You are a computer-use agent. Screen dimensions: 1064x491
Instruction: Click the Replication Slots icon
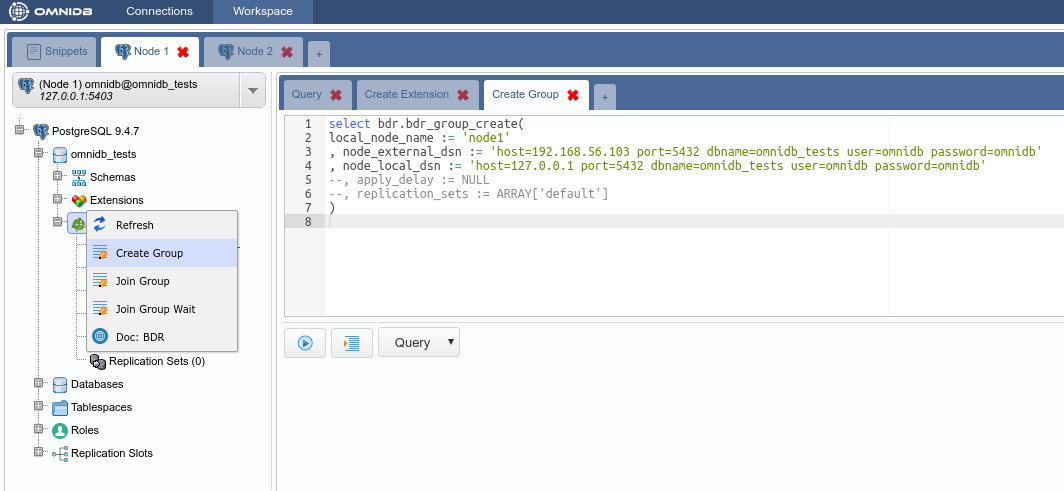60,453
